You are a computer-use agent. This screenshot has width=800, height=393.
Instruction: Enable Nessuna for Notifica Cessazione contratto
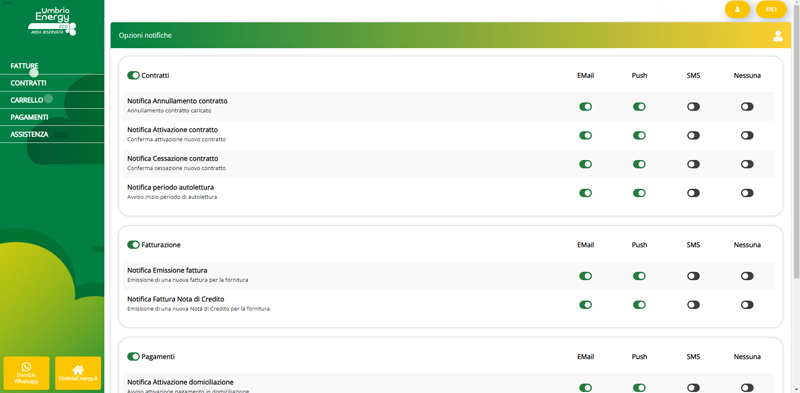click(747, 164)
